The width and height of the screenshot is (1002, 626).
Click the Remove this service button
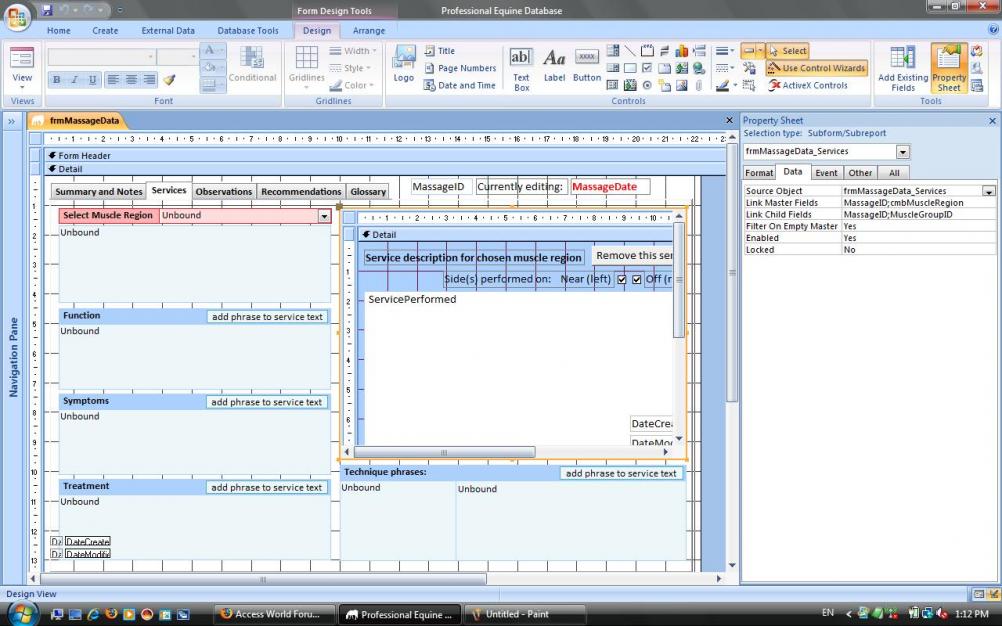point(633,256)
